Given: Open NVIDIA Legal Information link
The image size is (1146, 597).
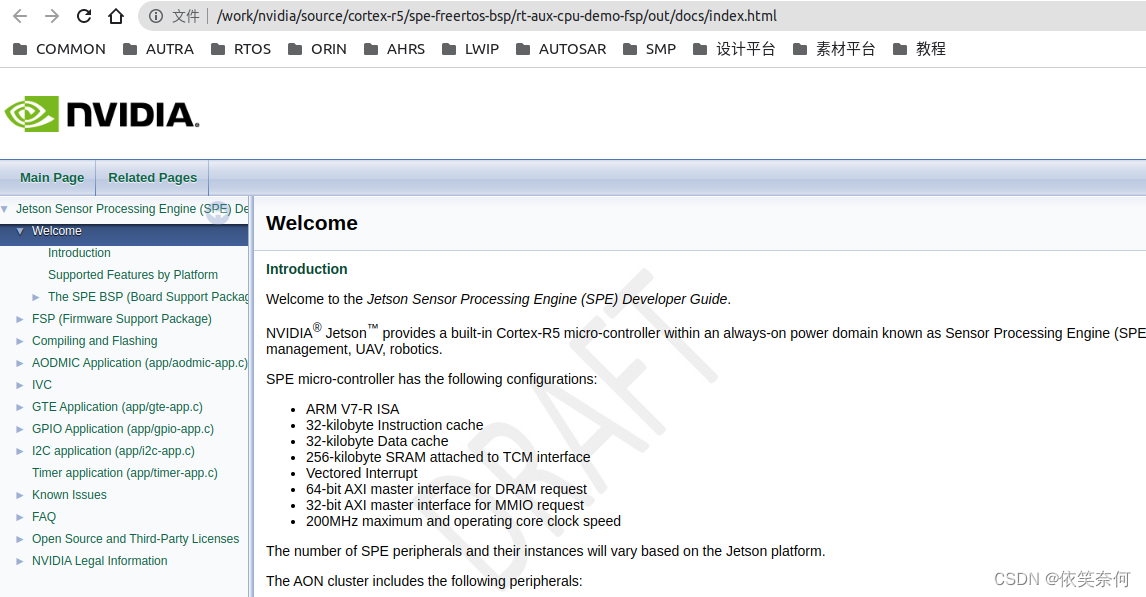Looking at the screenshot, I should 99,560.
